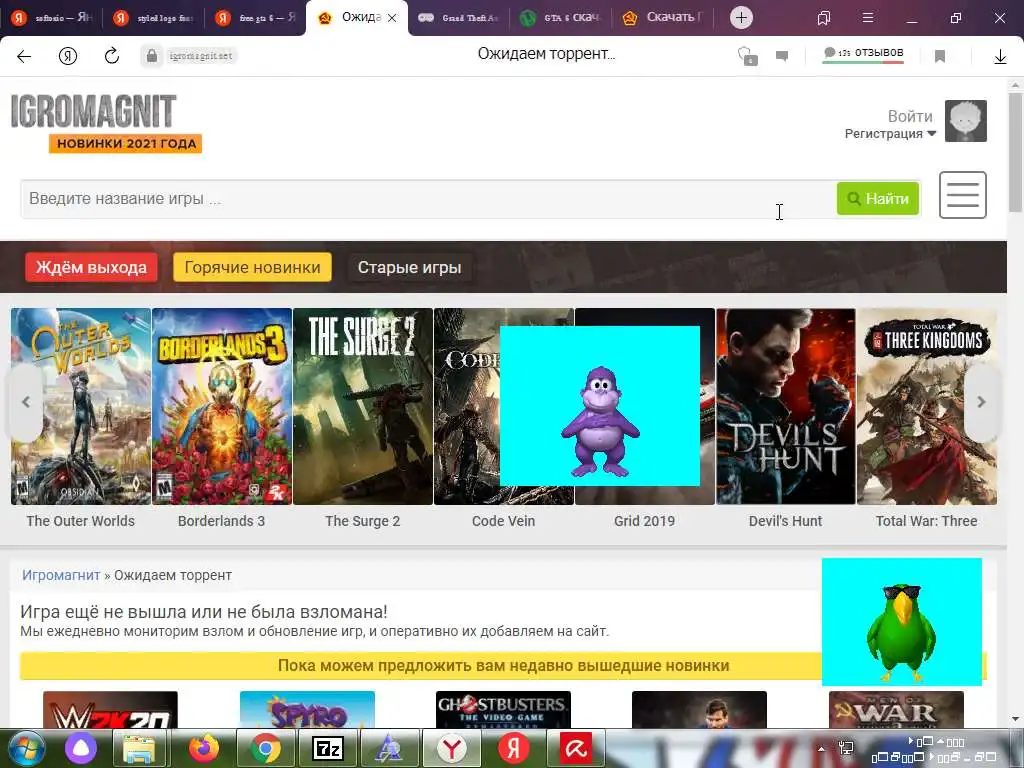Reload the page with the refresh icon

[112, 56]
